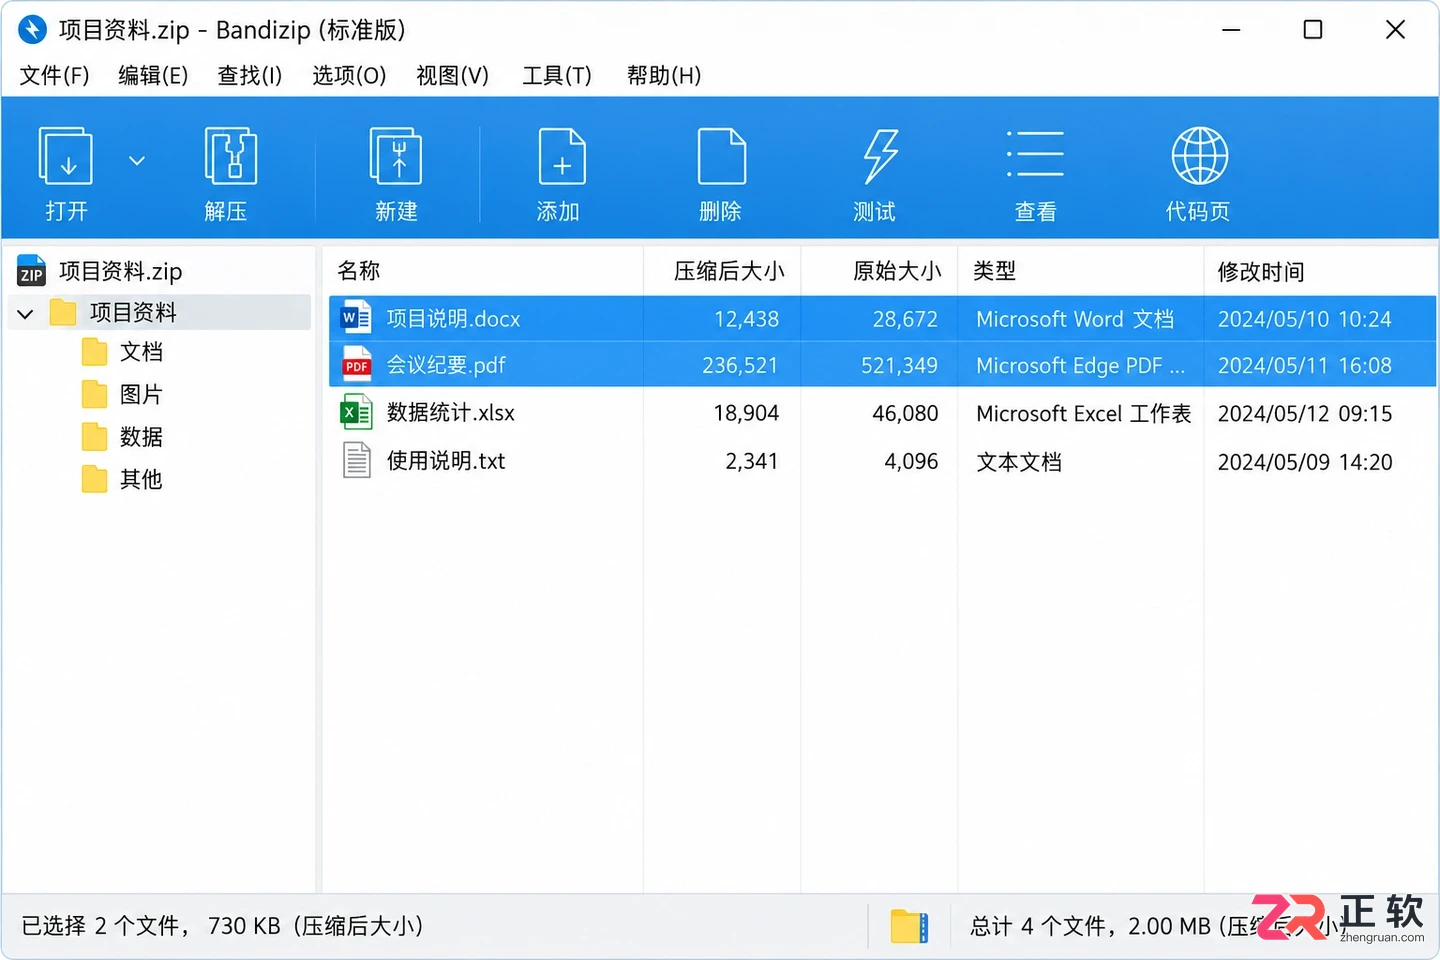The image size is (1440, 960).
Task: Click the original size value 46,080
Action: pos(905,413)
